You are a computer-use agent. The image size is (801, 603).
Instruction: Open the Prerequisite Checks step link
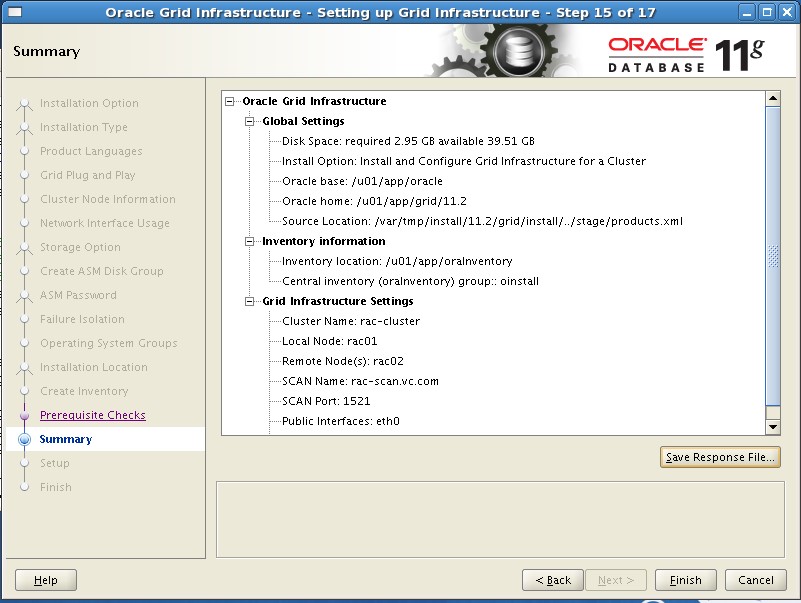click(92, 415)
